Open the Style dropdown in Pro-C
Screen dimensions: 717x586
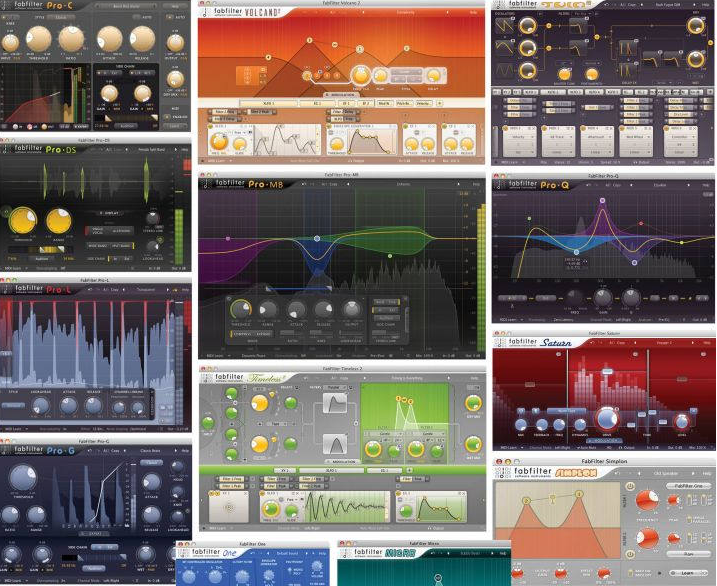(x=61, y=17)
